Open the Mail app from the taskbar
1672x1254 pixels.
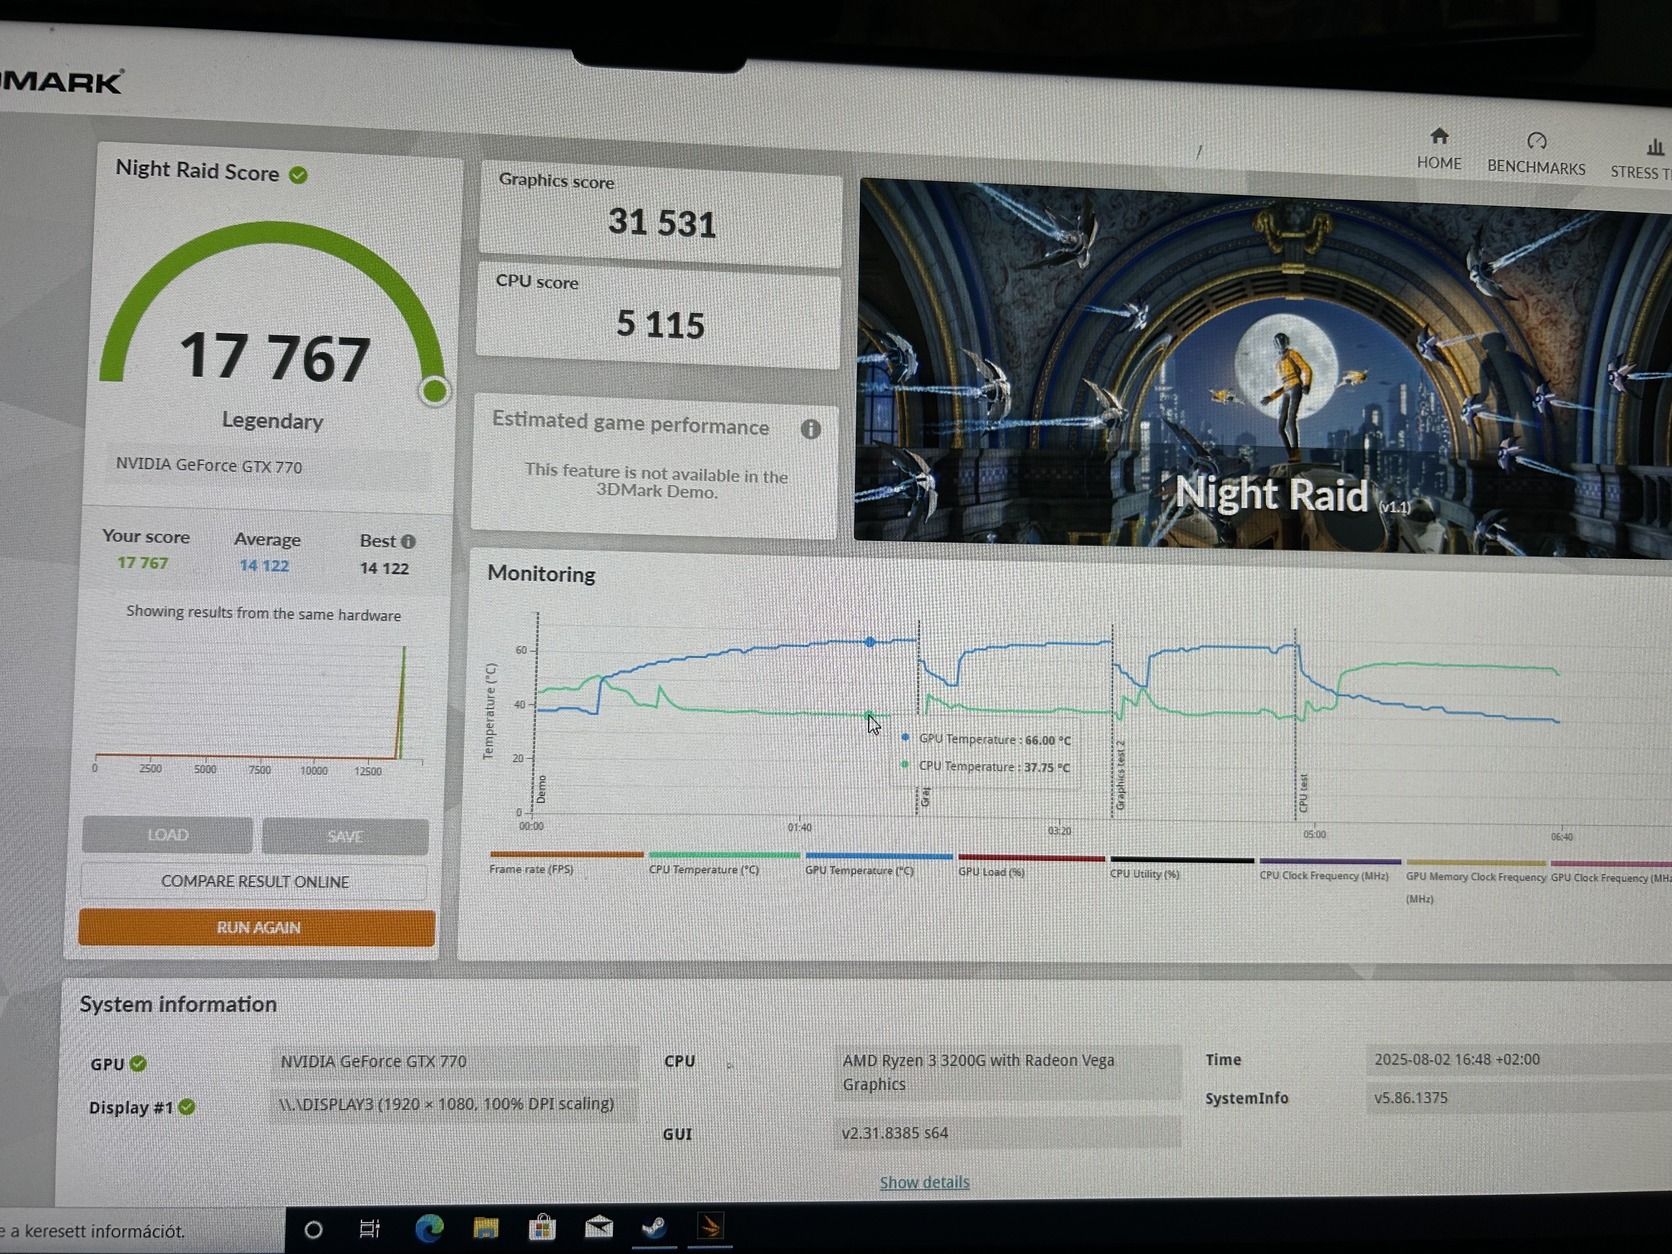pyautogui.click(x=599, y=1226)
